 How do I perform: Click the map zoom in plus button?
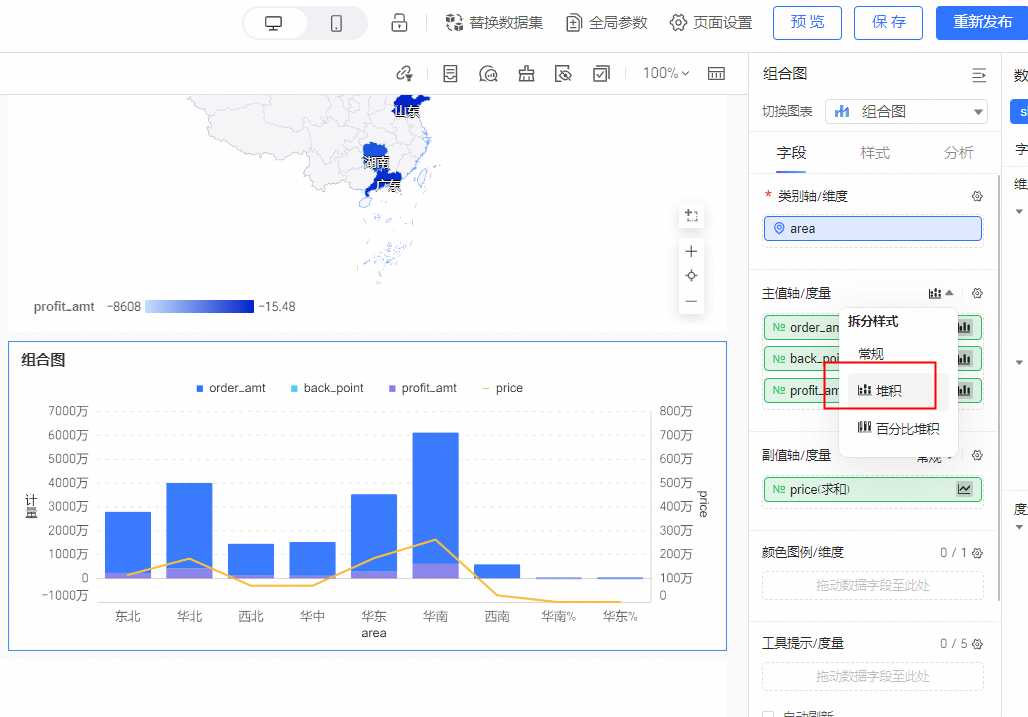point(690,251)
